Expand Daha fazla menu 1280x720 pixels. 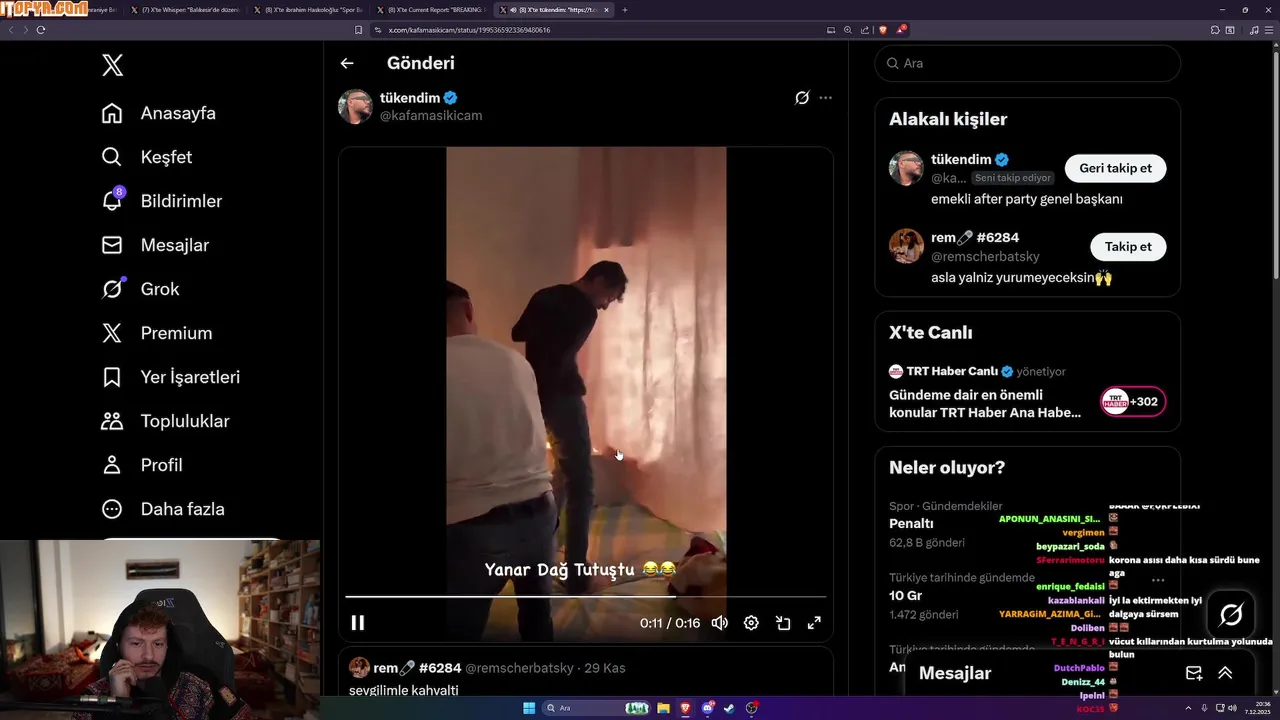coord(163,509)
